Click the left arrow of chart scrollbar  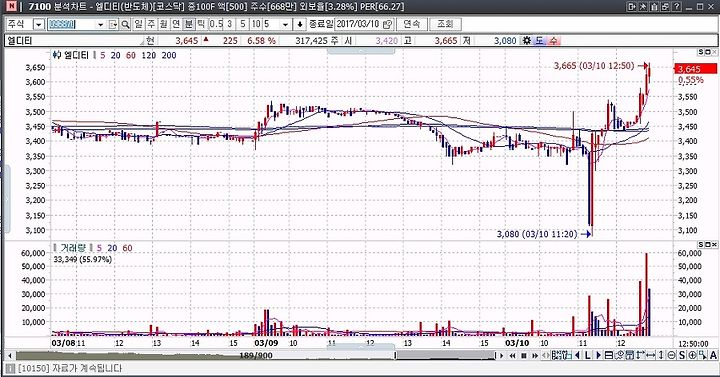[x=10, y=355]
